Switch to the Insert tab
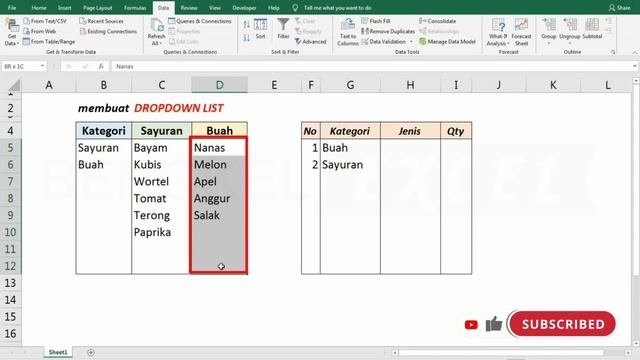640x360 pixels. (64, 8)
